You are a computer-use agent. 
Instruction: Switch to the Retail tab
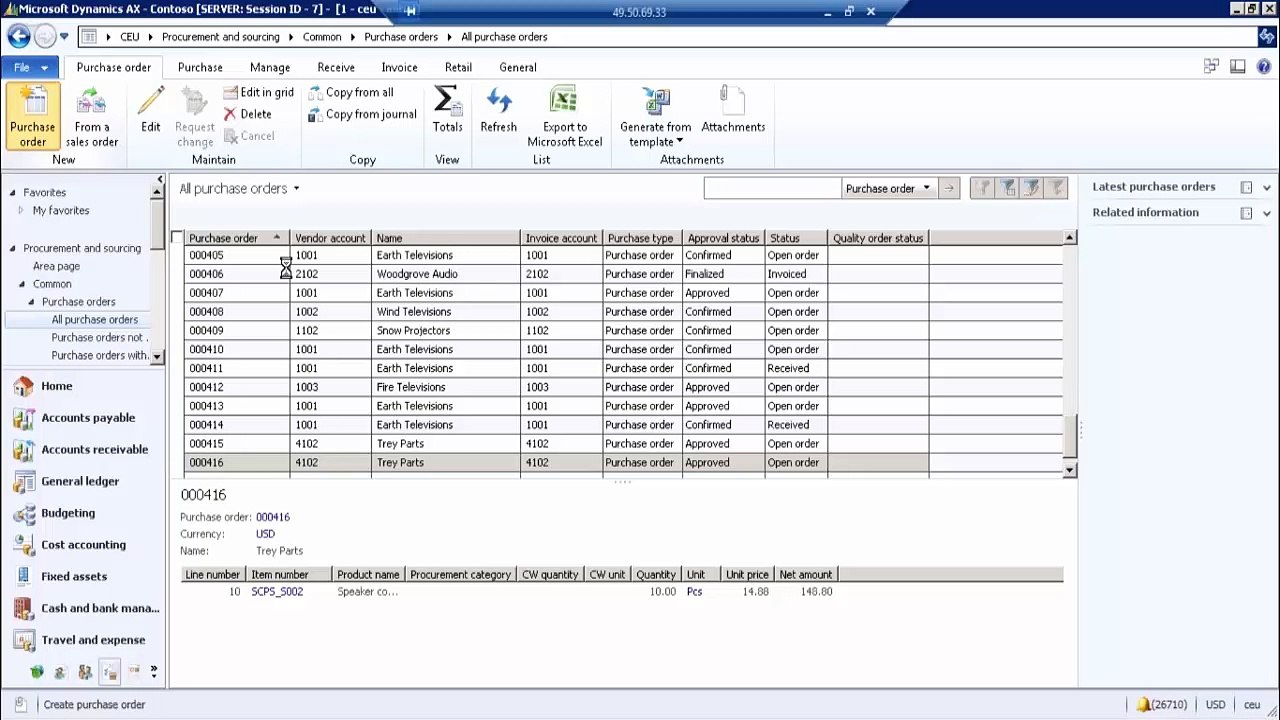click(458, 67)
